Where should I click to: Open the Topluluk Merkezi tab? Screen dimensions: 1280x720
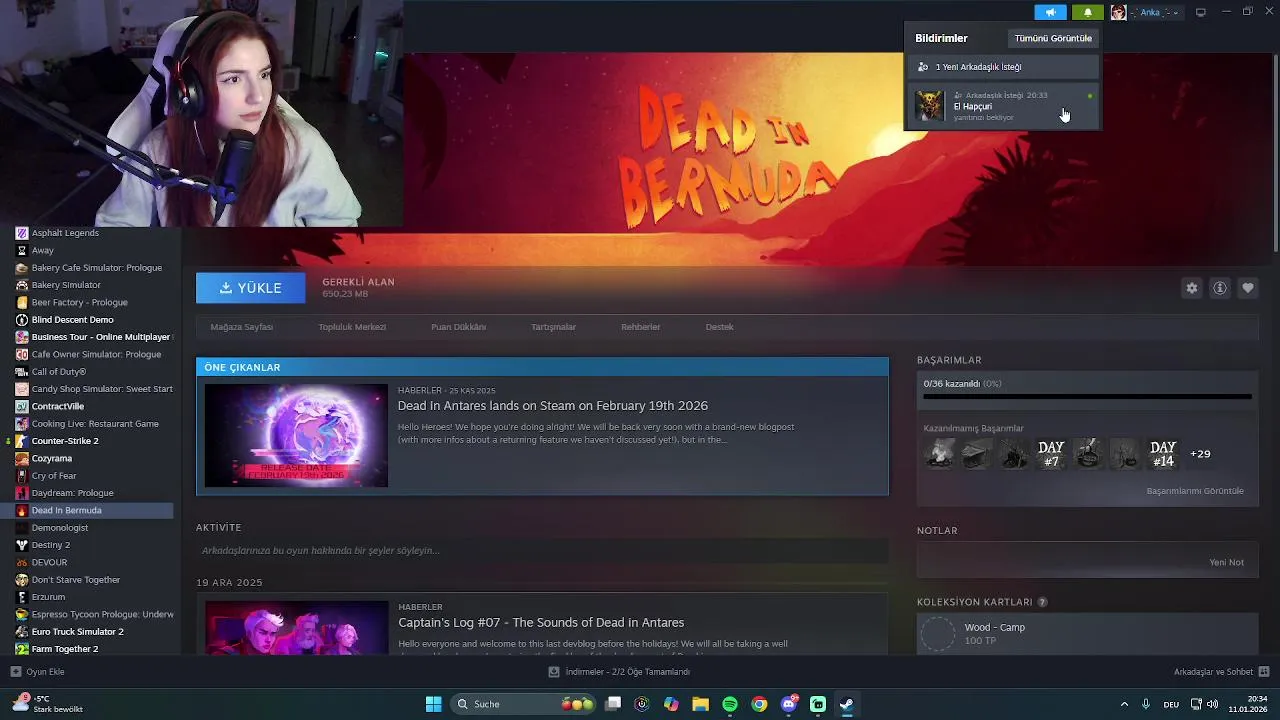point(352,327)
